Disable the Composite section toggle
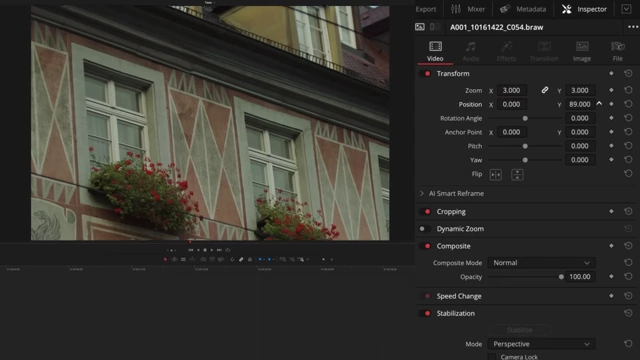The image size is (640, 360). (x=425, y=246)
